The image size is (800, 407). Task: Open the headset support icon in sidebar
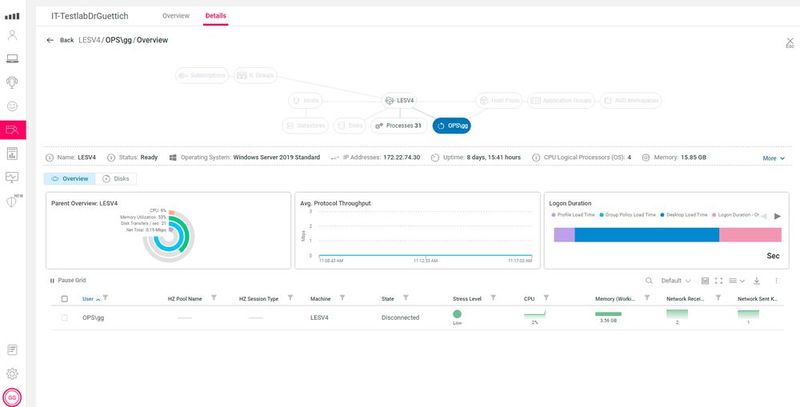pos(12,82)
